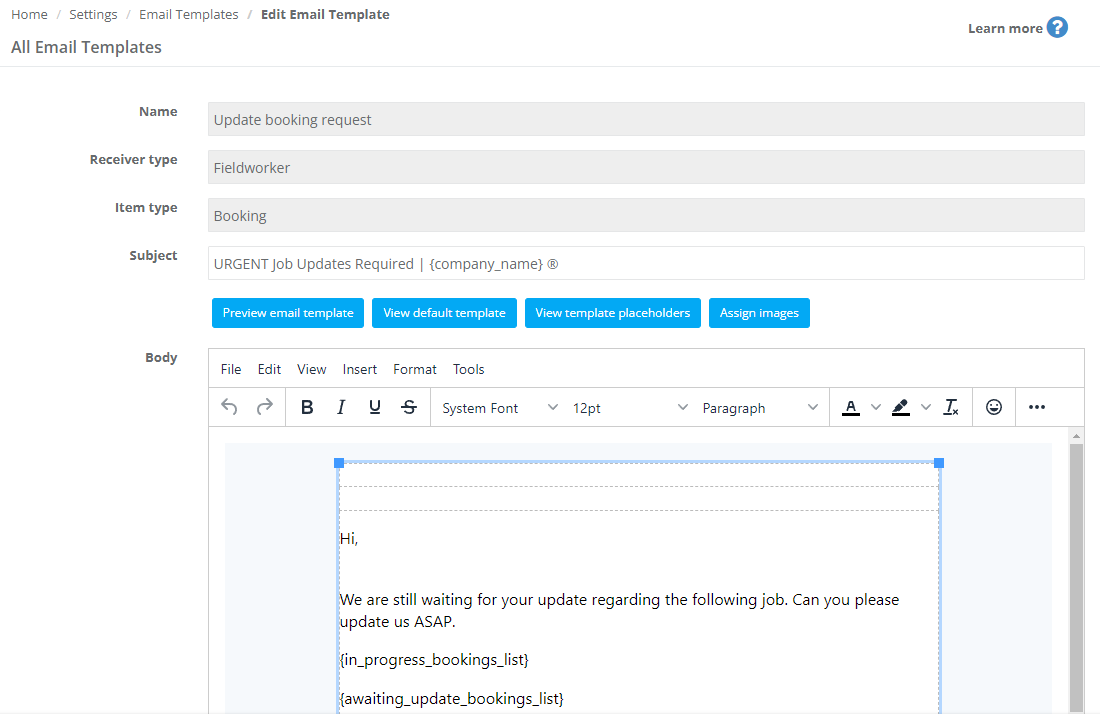Apply the text color (A icon)
The image size is (1100, 714).
click(x=851, y=407)
